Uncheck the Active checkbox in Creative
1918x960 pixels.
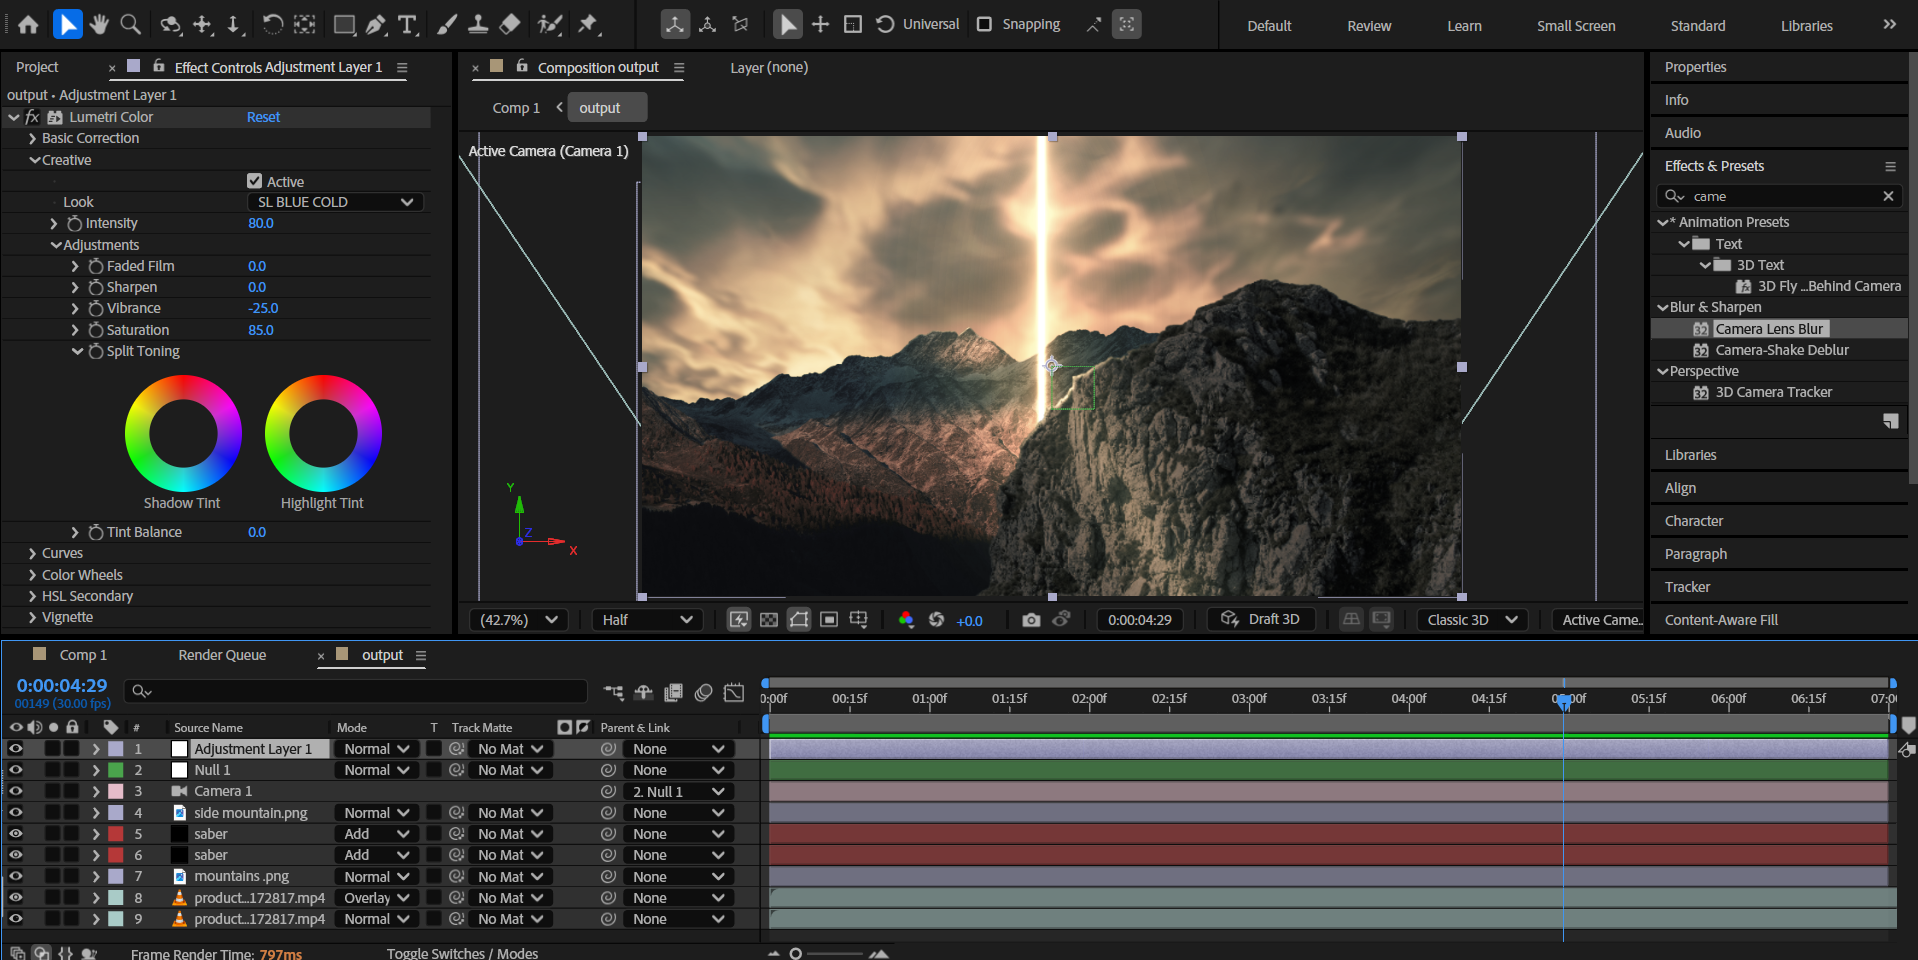254,181
